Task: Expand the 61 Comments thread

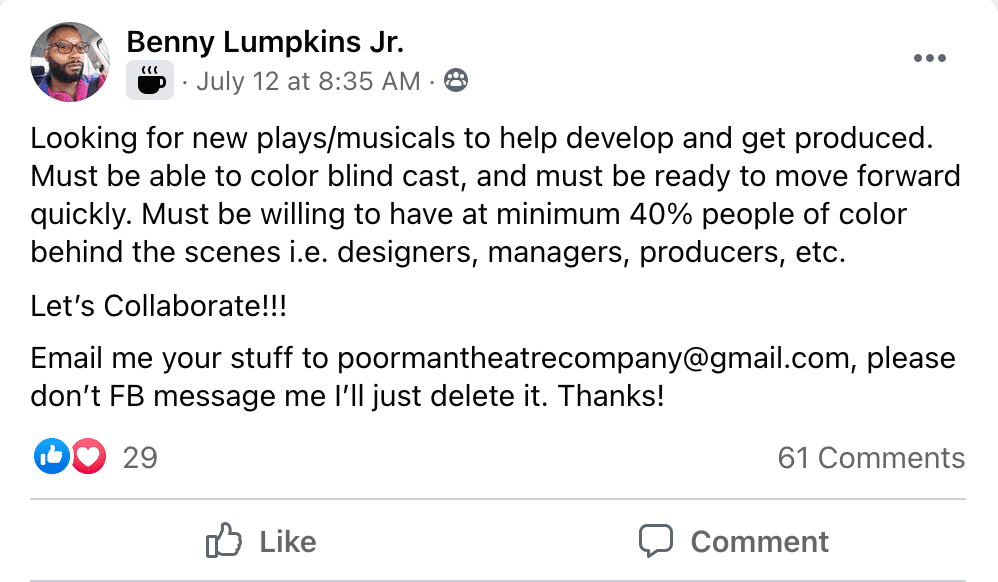Action: [x=871, y=458]
